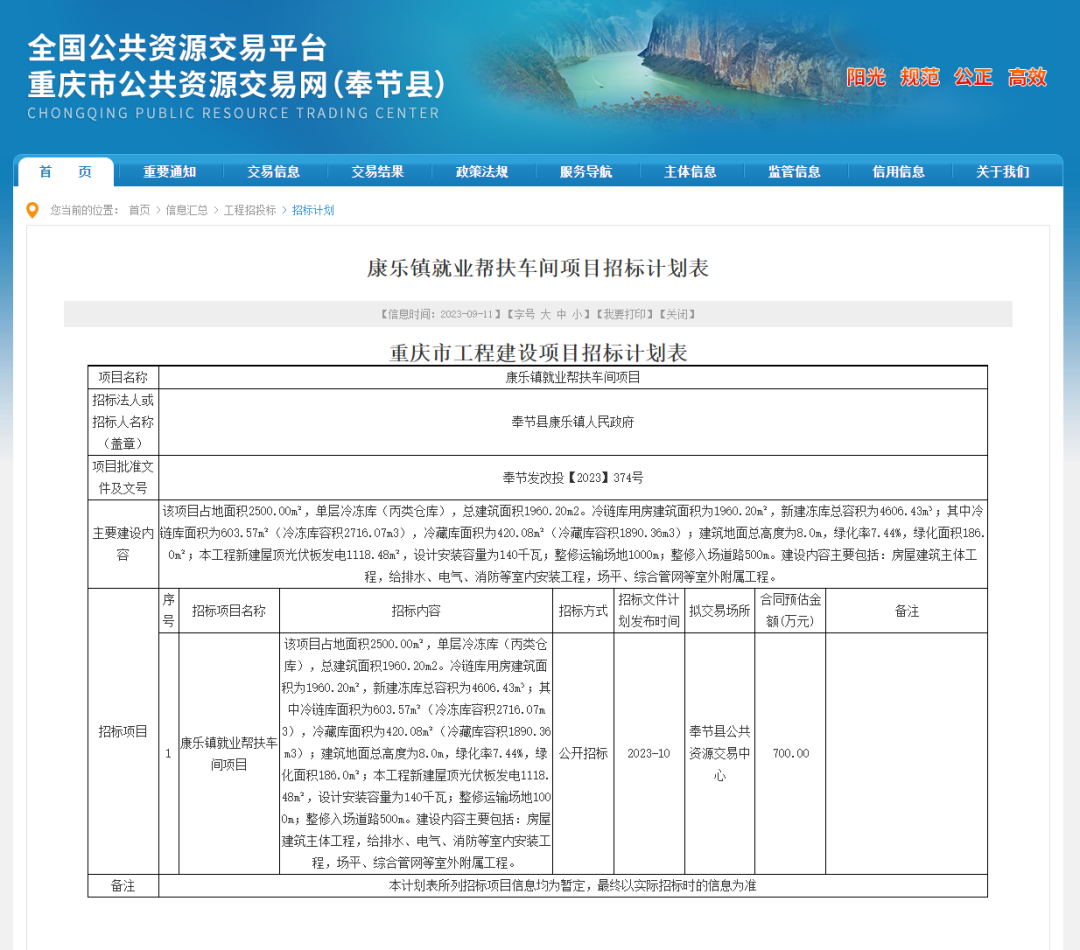This screenshot has width=1080, height=950.
Task: Click the tenderer value 奉节县康乐镇人民政府
Action: tap(573, 422)
